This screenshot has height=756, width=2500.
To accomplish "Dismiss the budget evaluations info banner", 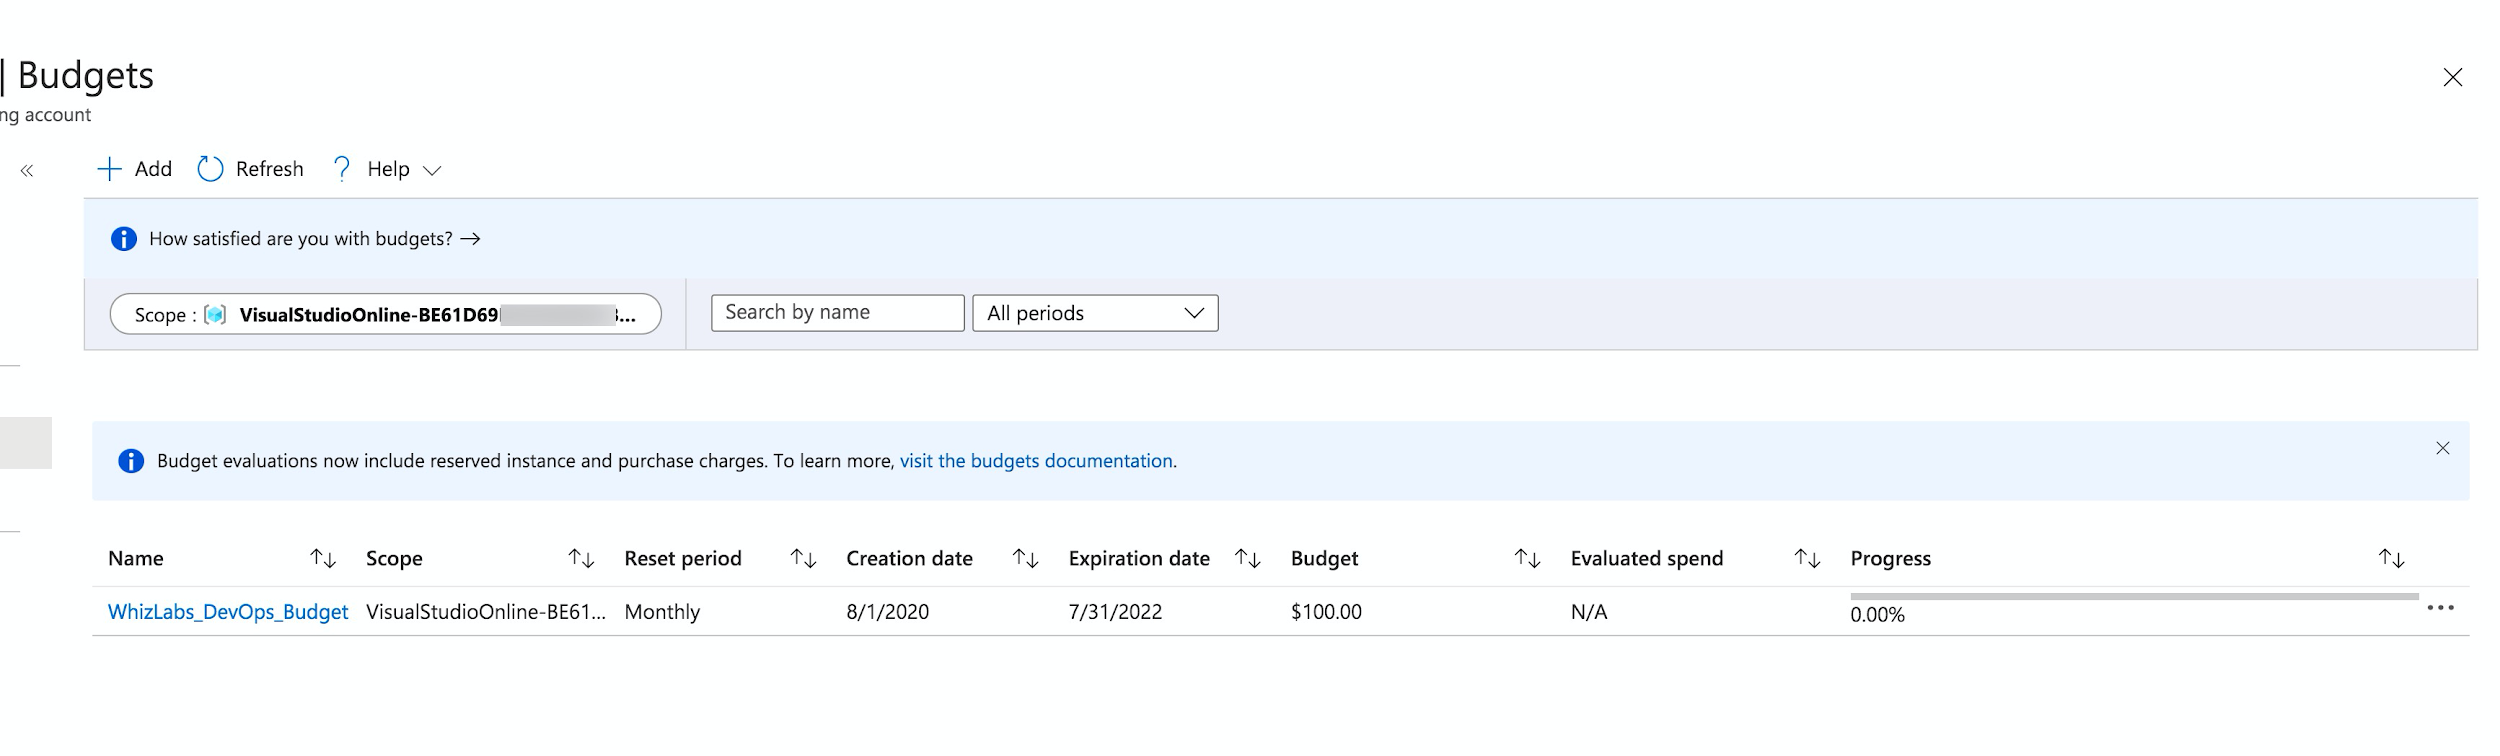I will click(2442, 448).
